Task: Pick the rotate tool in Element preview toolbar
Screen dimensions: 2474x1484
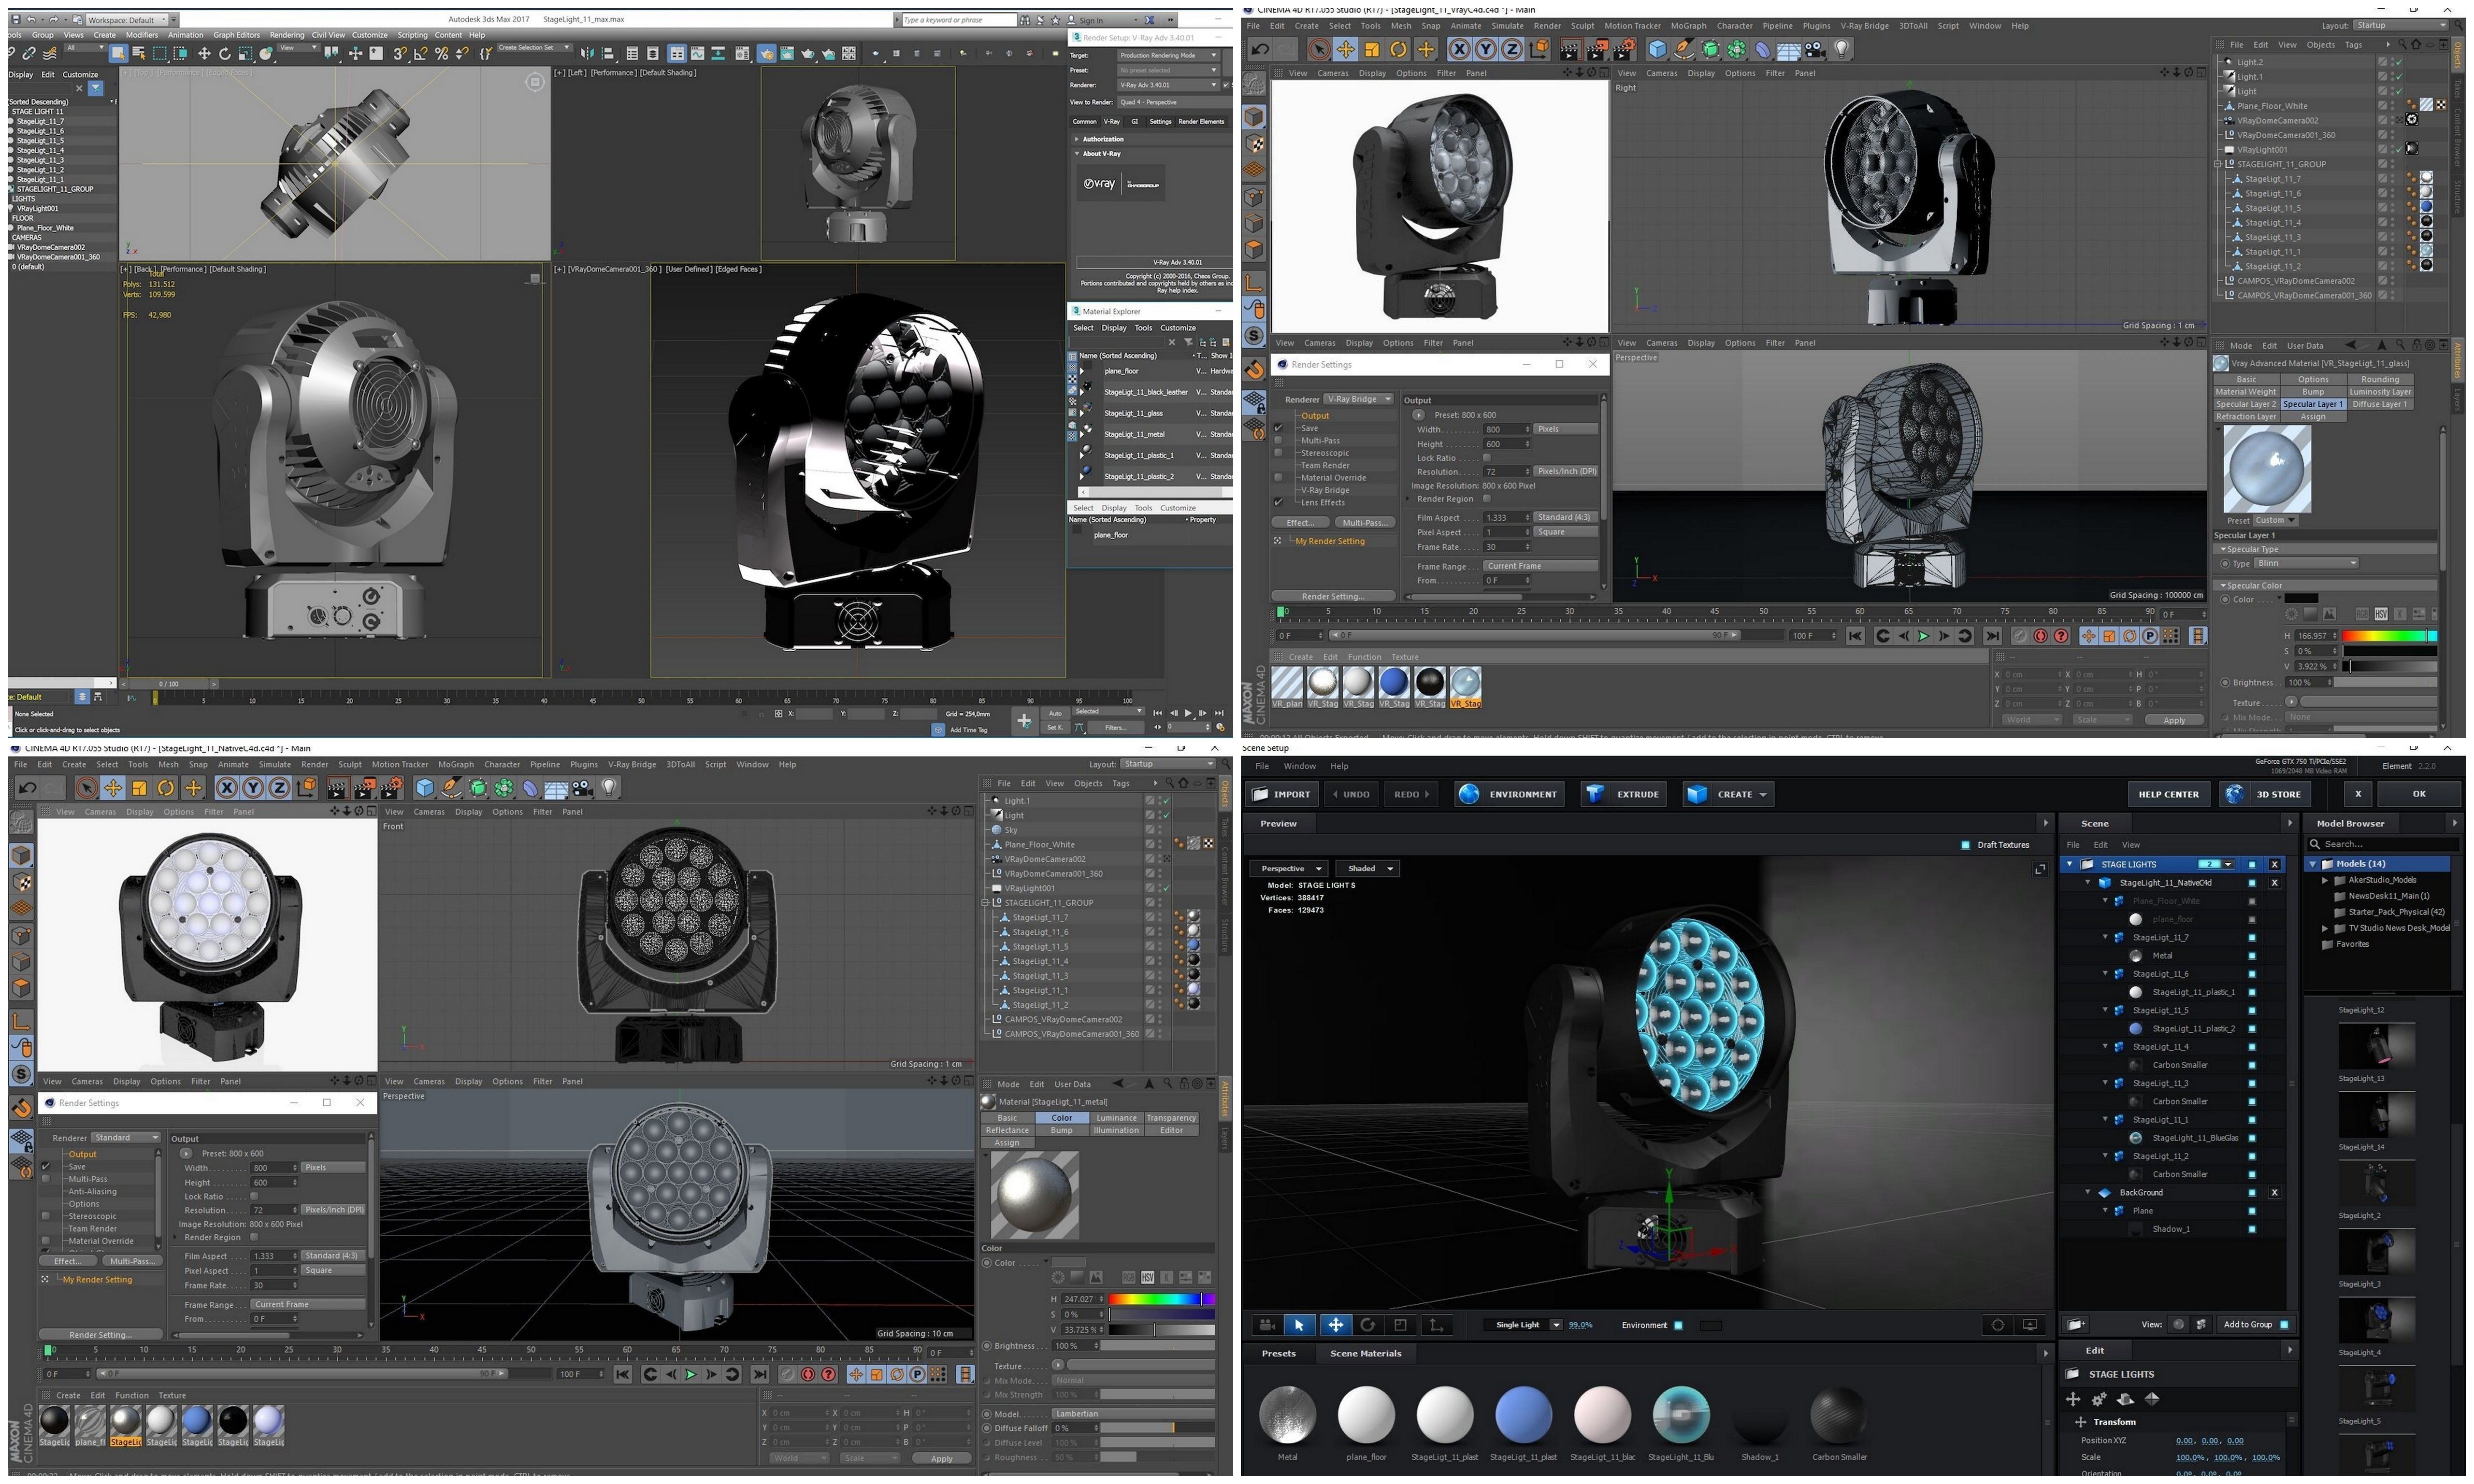Action: click(1367, 1325)
